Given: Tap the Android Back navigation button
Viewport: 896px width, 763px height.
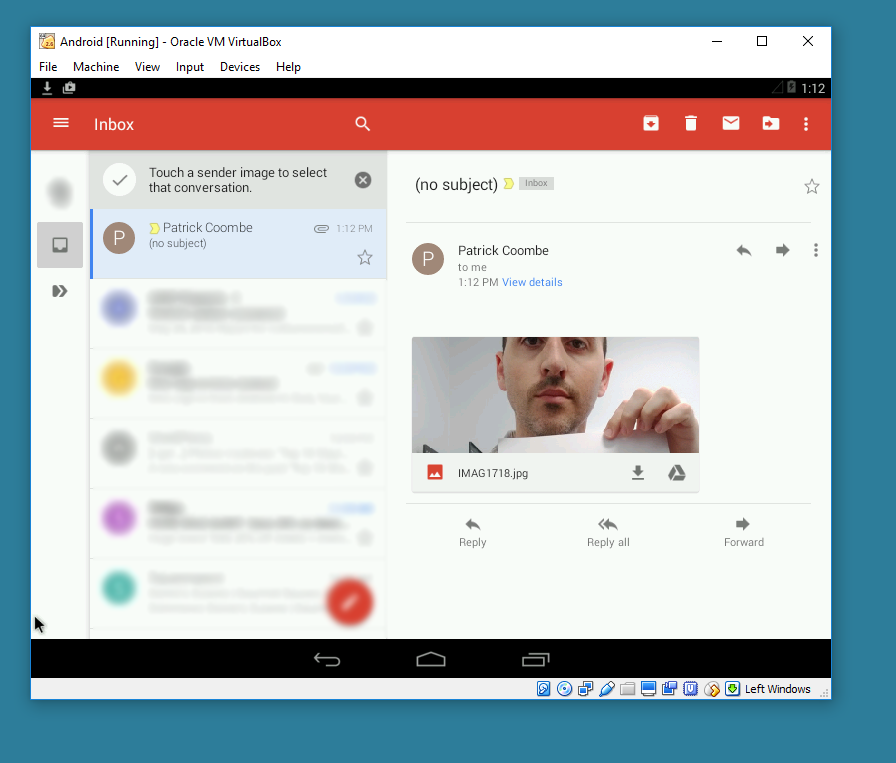Looking at the screenshot, I should (x=327, y=660).
